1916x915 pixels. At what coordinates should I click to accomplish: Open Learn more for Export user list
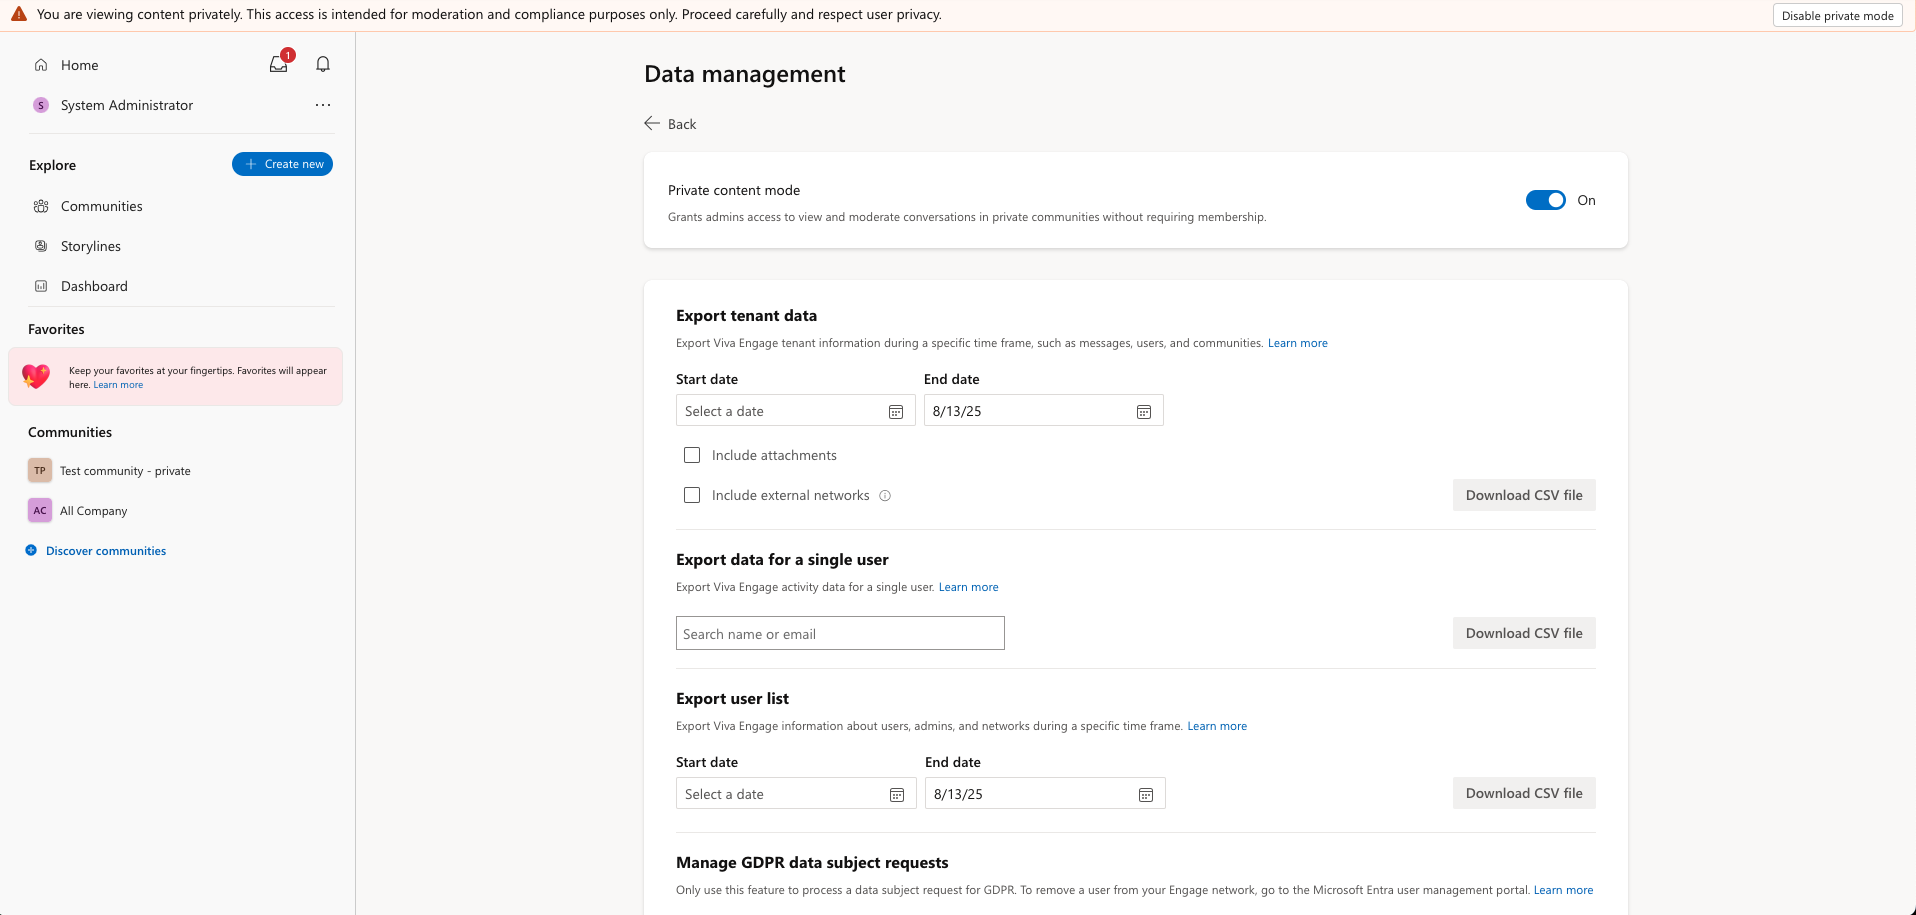(x=1217, y=726)
